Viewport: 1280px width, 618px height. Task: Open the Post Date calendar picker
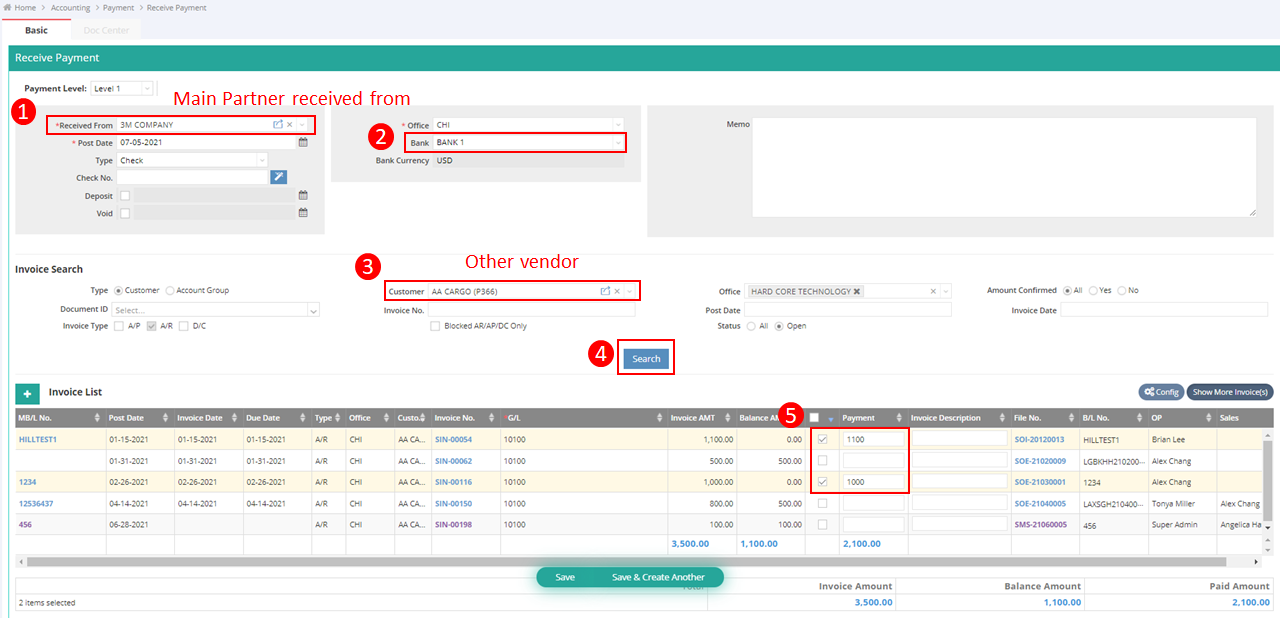coord(303,143)
